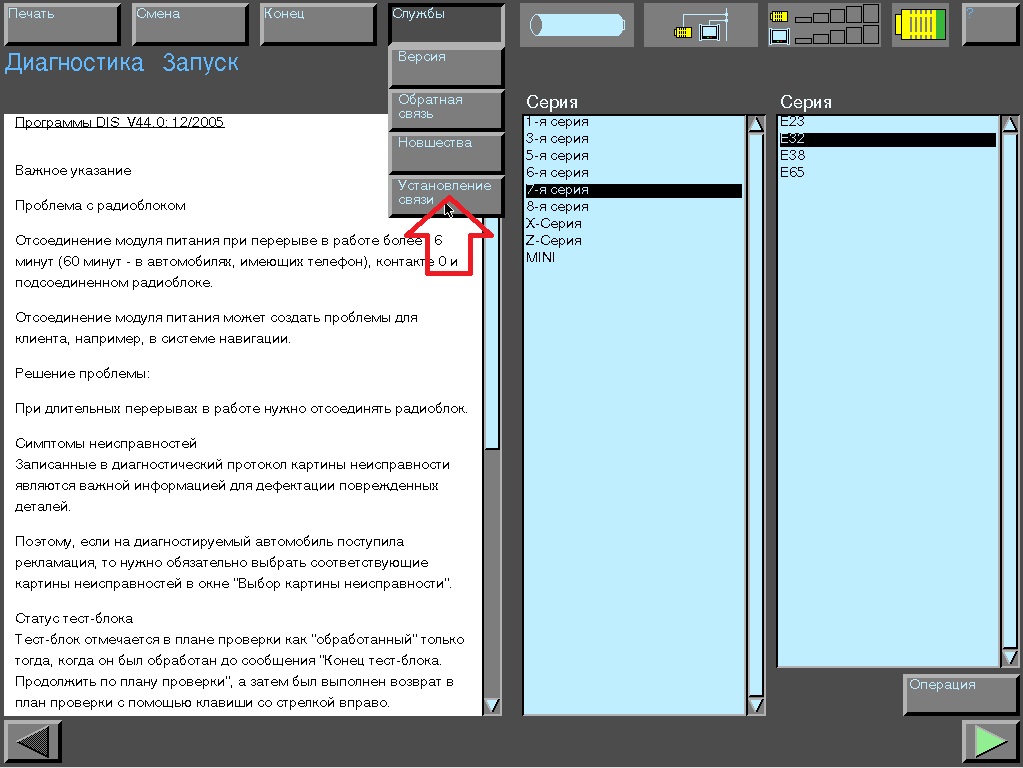
Task: Select Установление связи from Службы menu
Action: (446, 194)
